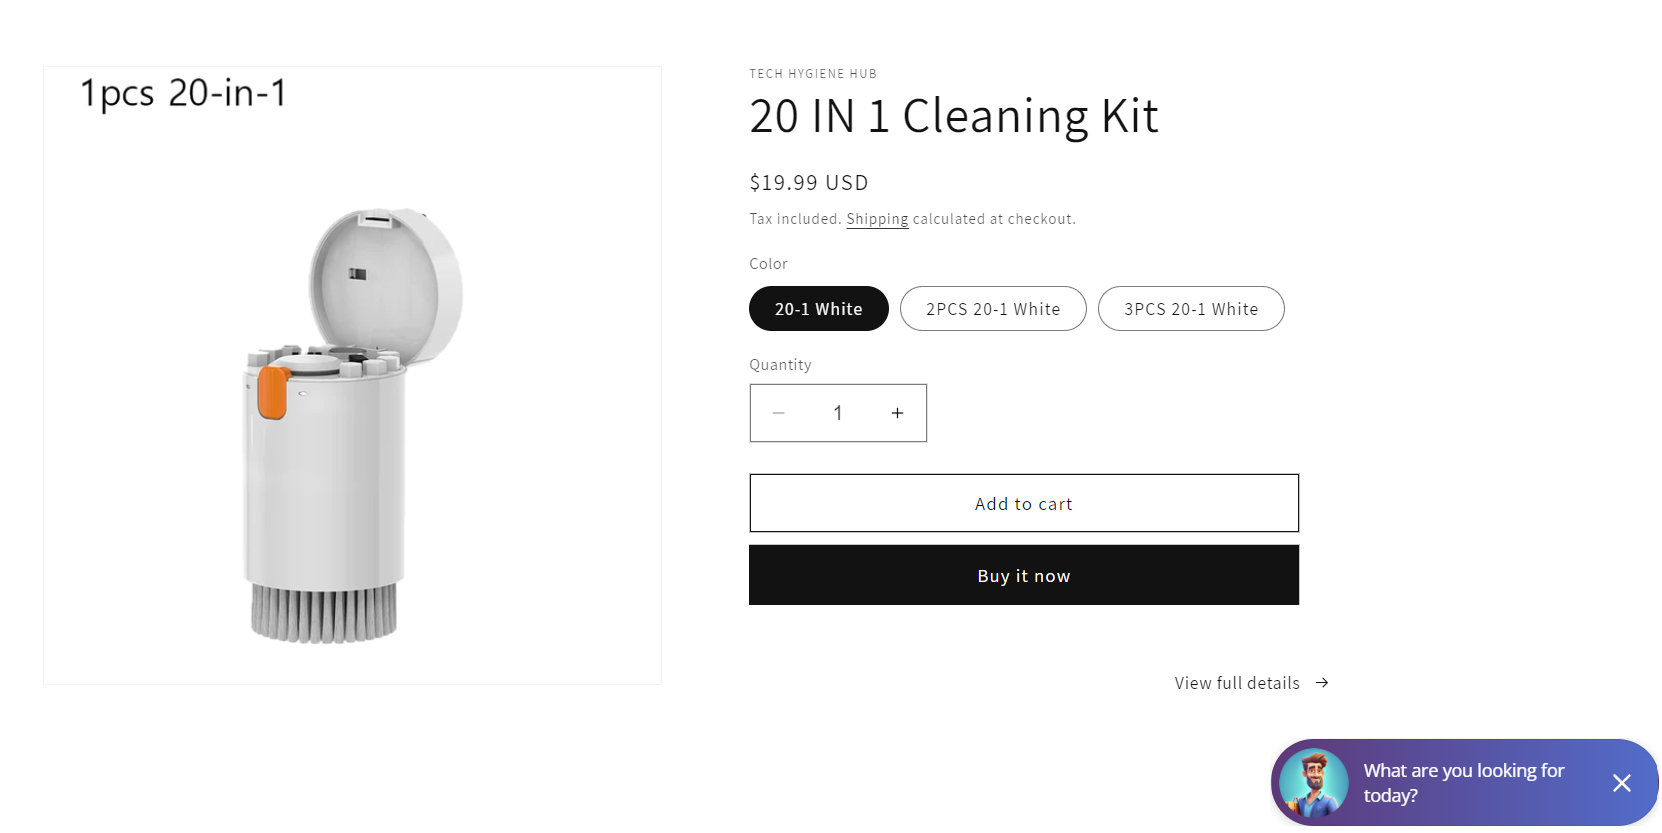Open the 1pcs 20-in-1 product image

click(352, 375)
